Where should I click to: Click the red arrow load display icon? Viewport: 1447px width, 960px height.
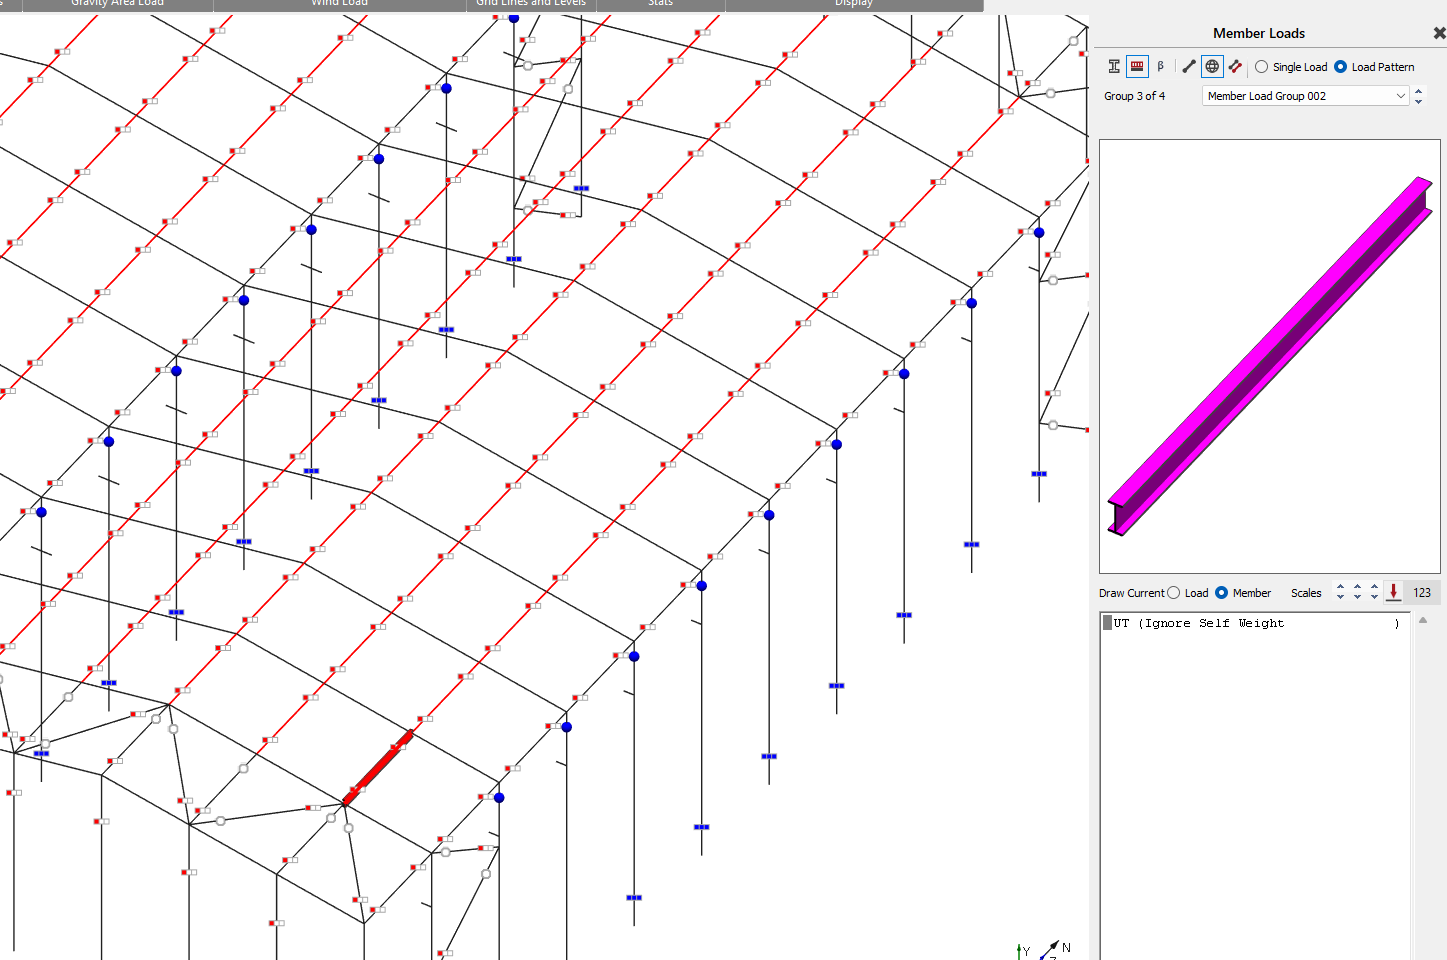point(1393,592)
